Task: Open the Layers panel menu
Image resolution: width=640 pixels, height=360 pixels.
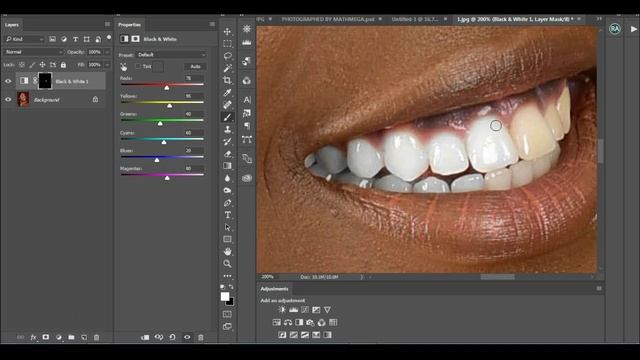Action: tap(107, 24)
